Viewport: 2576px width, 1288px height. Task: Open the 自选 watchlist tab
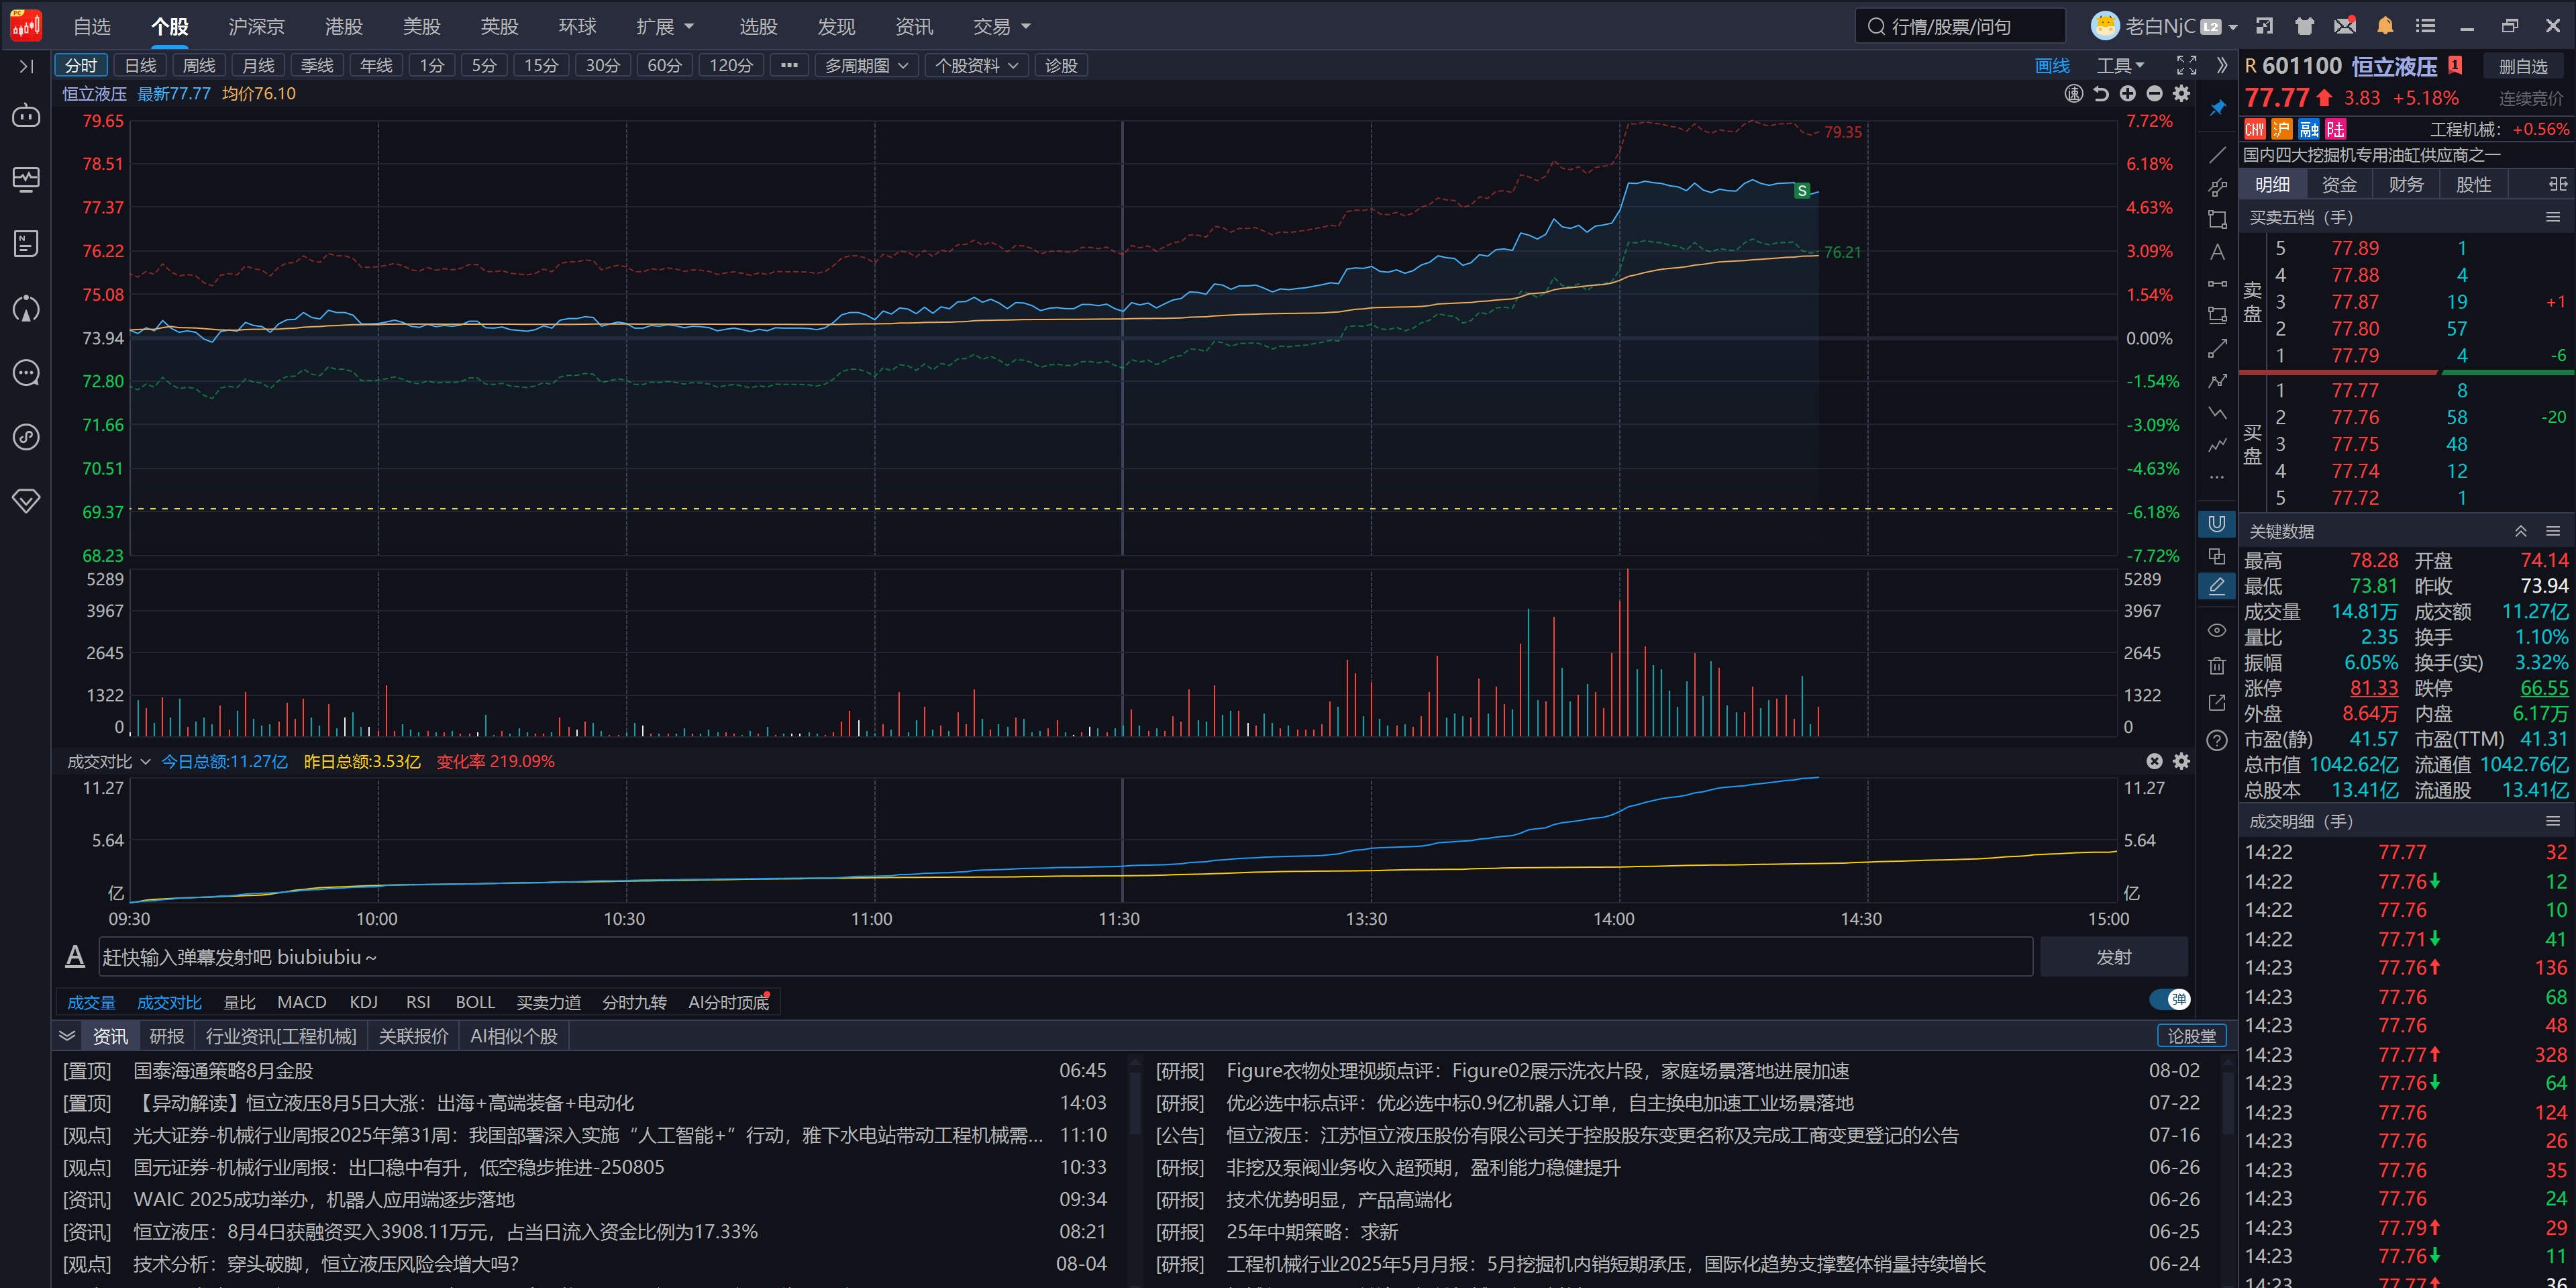92,26
